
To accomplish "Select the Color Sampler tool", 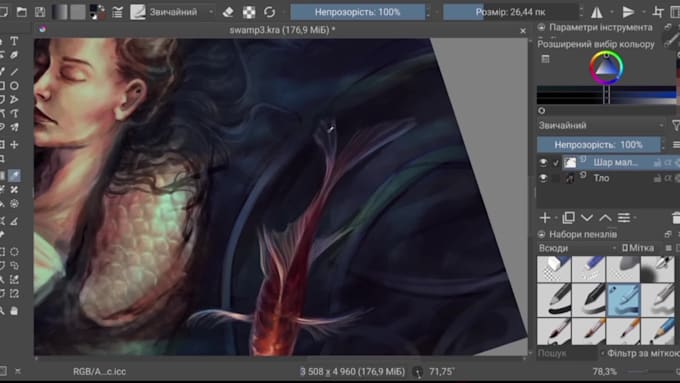I will coord(14,176).
